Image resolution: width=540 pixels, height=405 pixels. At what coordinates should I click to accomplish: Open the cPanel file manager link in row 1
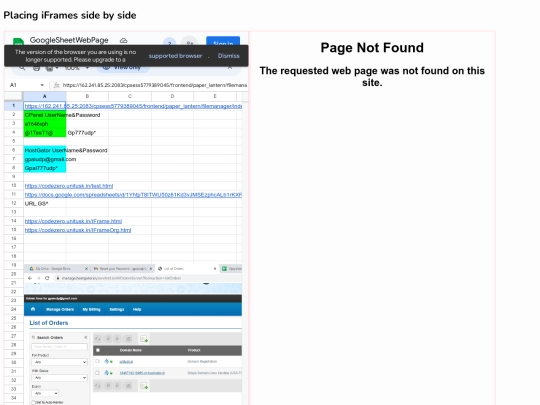(133, 106)
